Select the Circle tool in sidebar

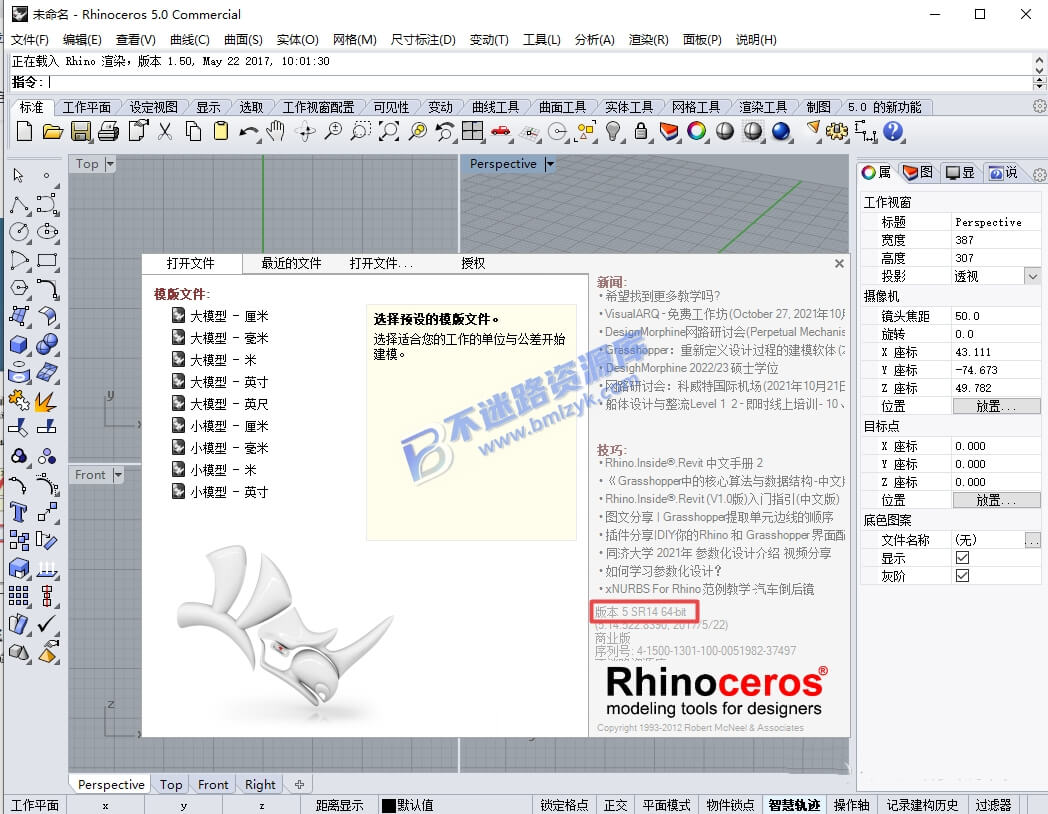coord(19,232)
